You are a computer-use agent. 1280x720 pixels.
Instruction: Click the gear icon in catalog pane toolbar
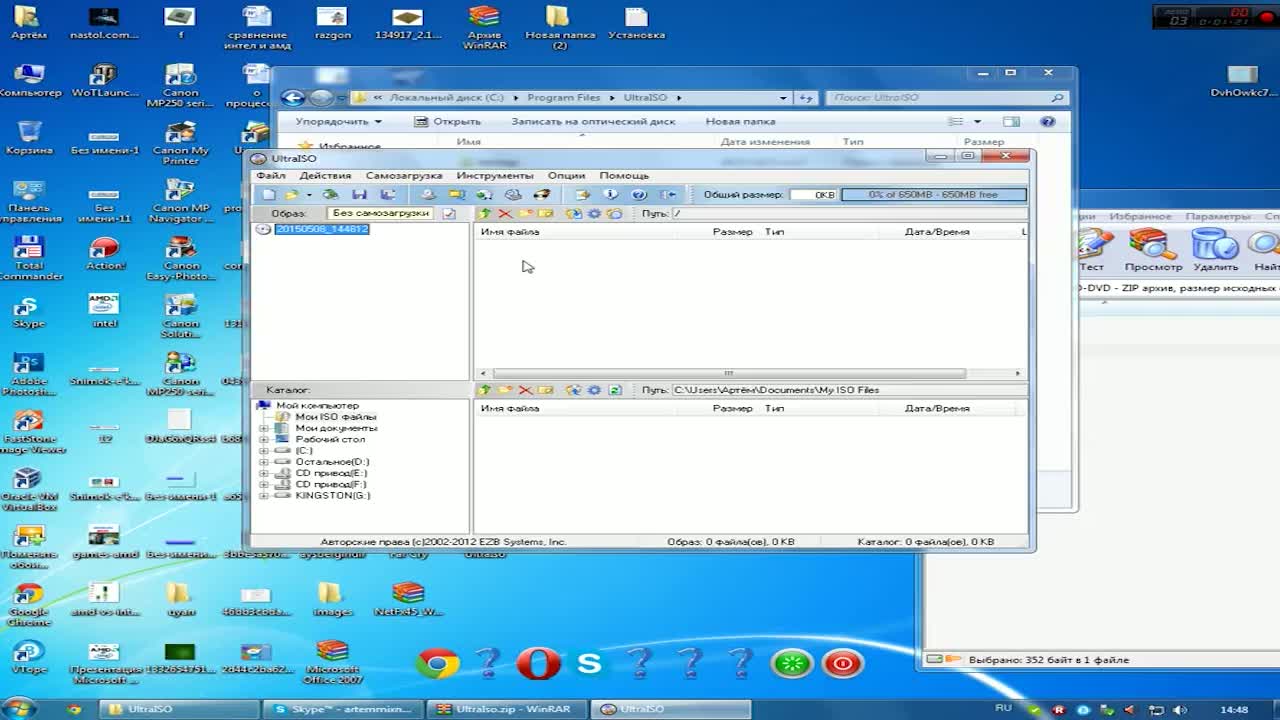pos(594,390)
